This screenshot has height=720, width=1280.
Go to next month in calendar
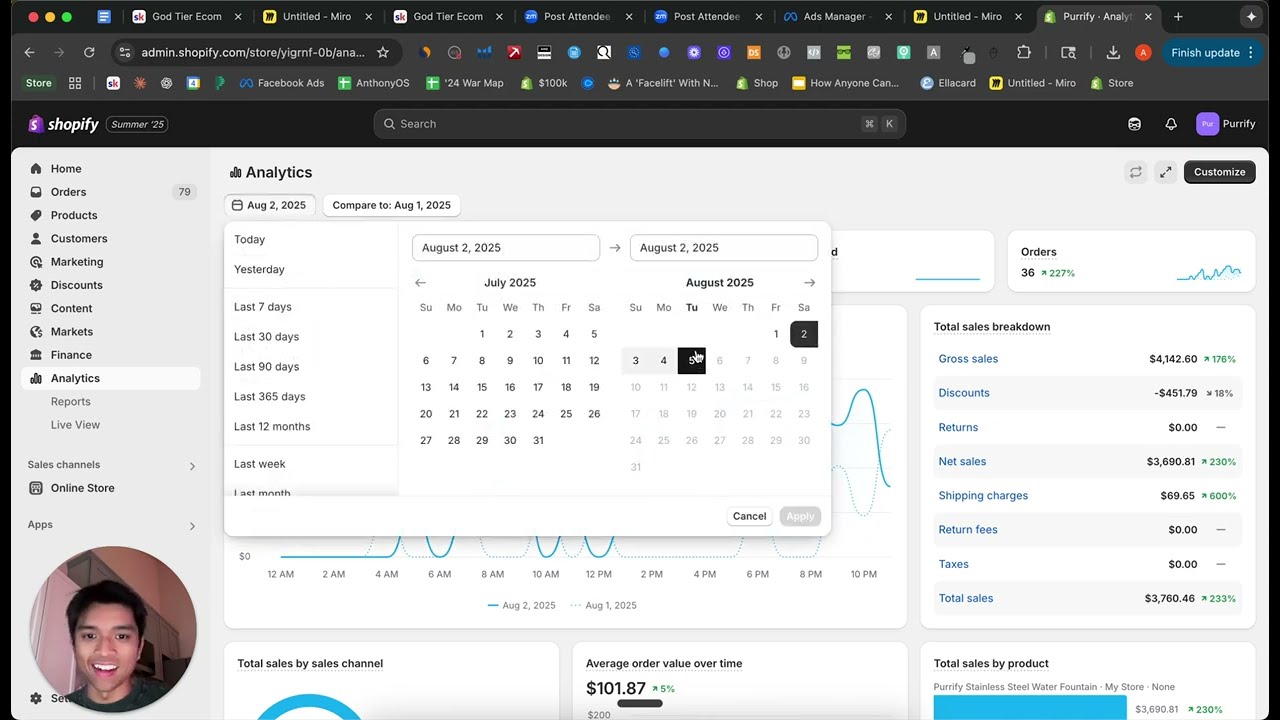(809, 283)
